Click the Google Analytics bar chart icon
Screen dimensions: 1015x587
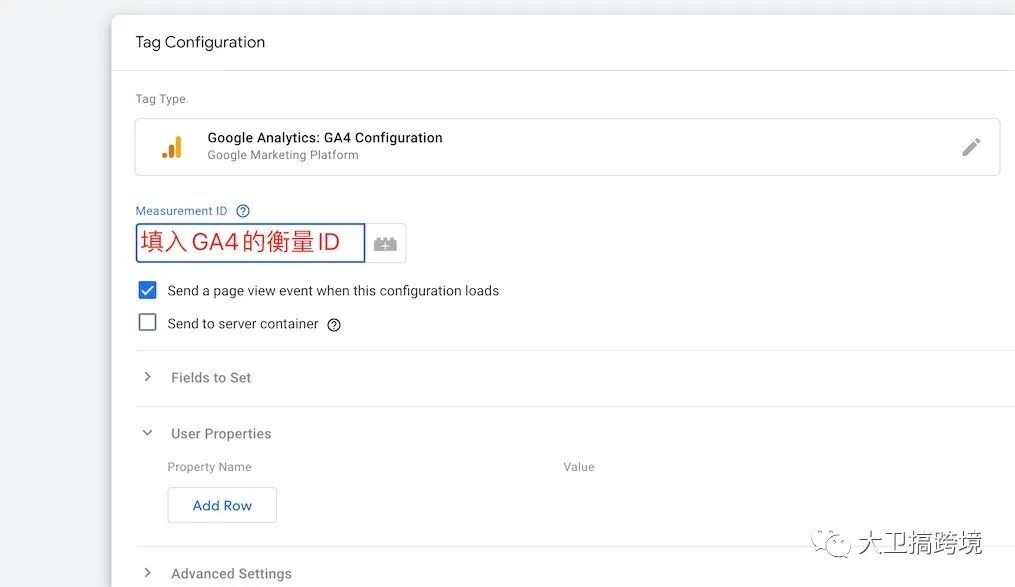[x=172, y=148]
